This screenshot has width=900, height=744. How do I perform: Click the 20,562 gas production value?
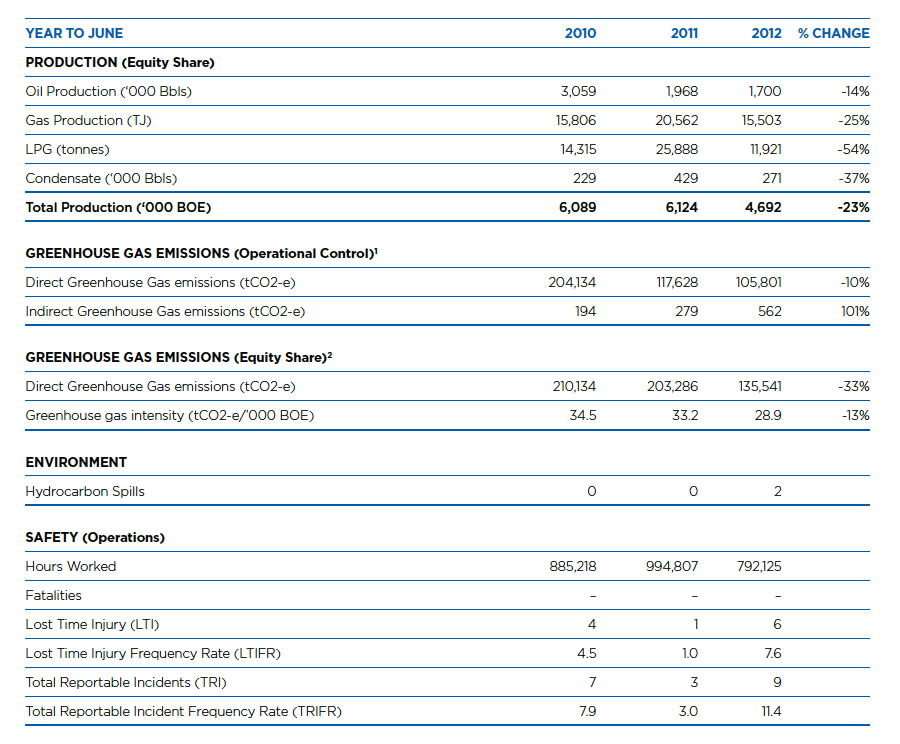(677, 121)
